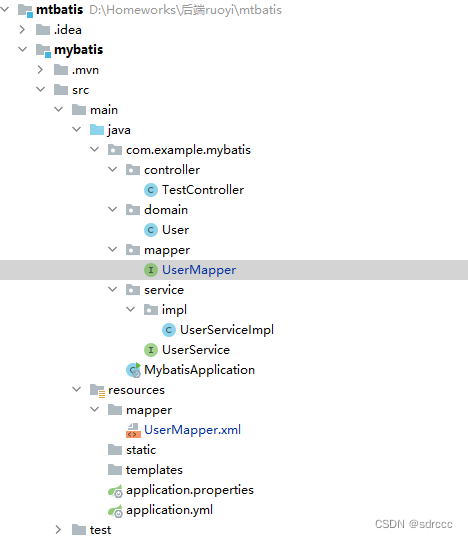
Task: Select the TestController file name
Action: pyautogui.click(x=203, y=190)
